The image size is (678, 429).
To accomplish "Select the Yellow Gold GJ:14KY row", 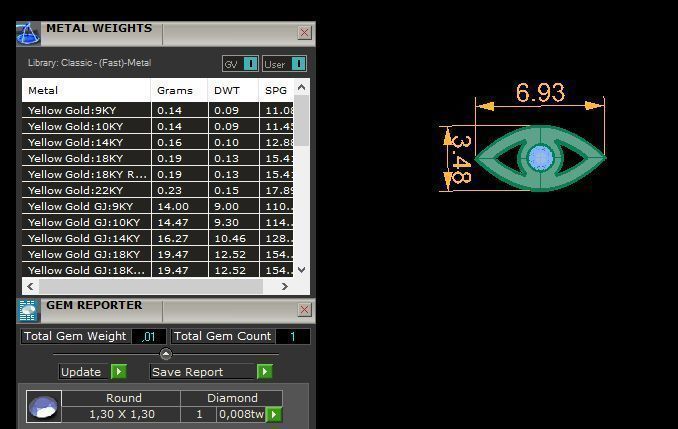I will 157,238.
